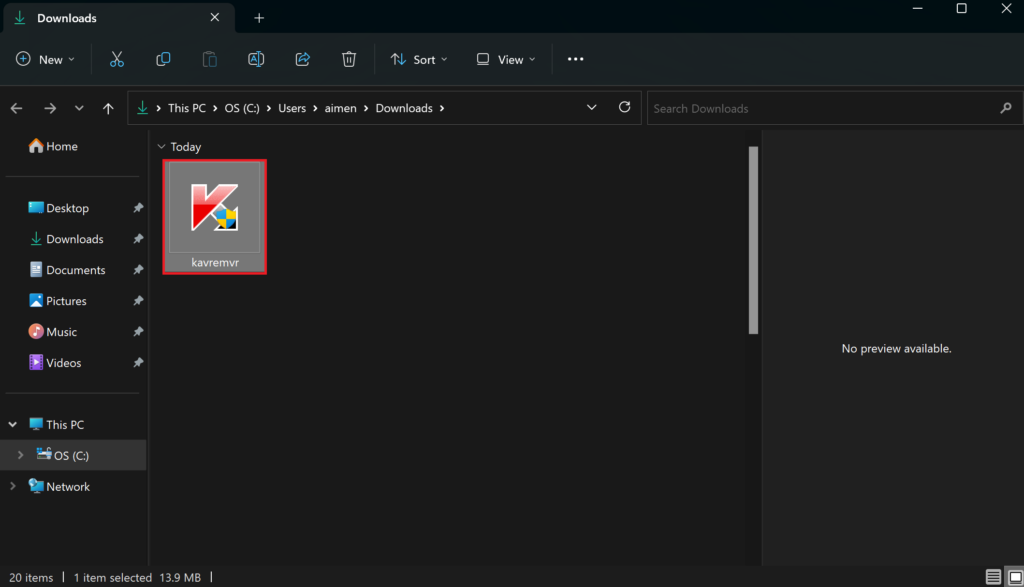
Task: Unpin Documents using its pin icon
Action: [138, 270]
